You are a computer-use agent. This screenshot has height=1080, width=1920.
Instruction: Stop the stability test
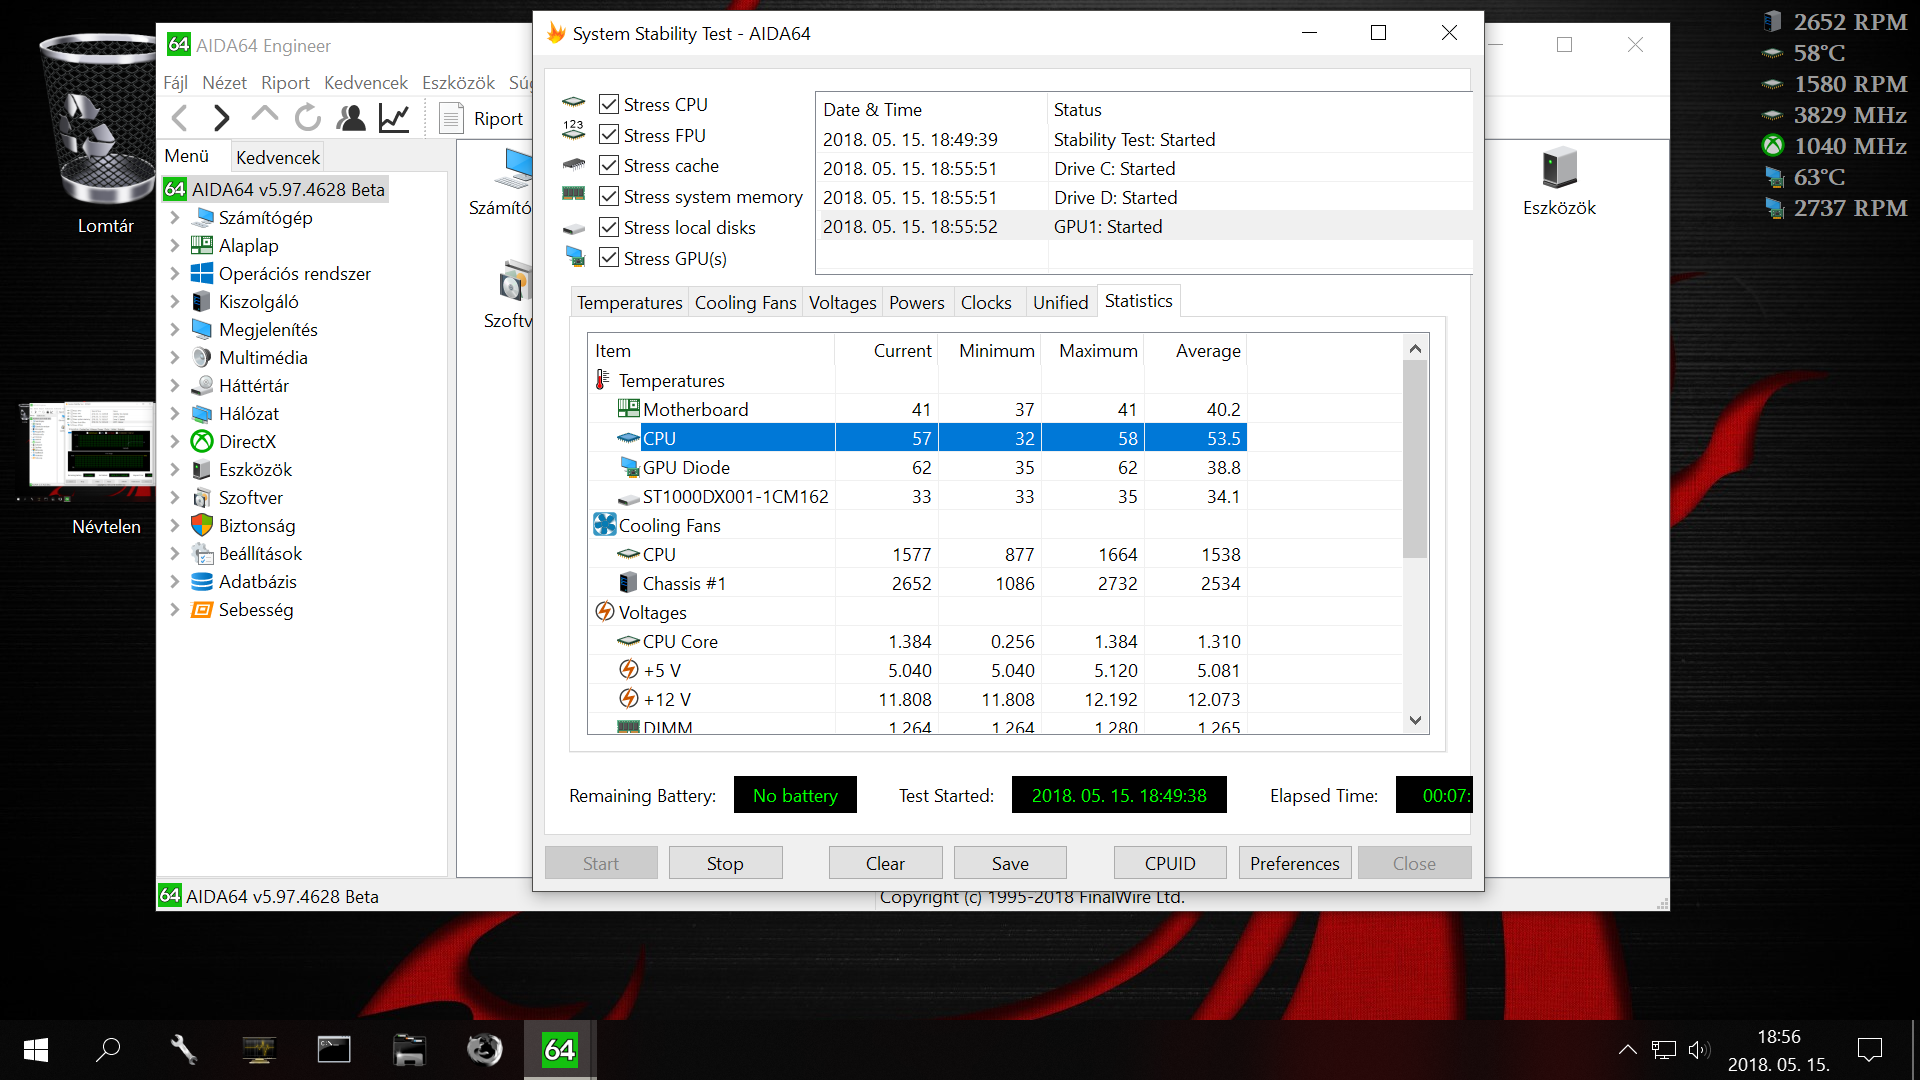pos(725,863)
